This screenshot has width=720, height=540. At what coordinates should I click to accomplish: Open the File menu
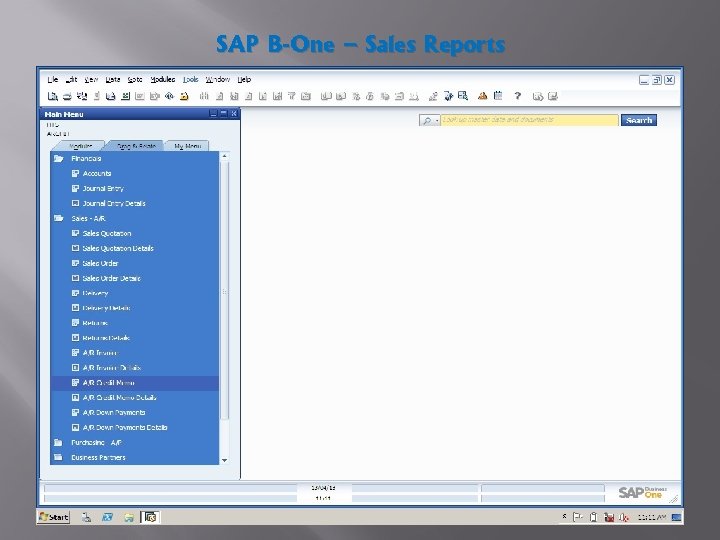53,79
